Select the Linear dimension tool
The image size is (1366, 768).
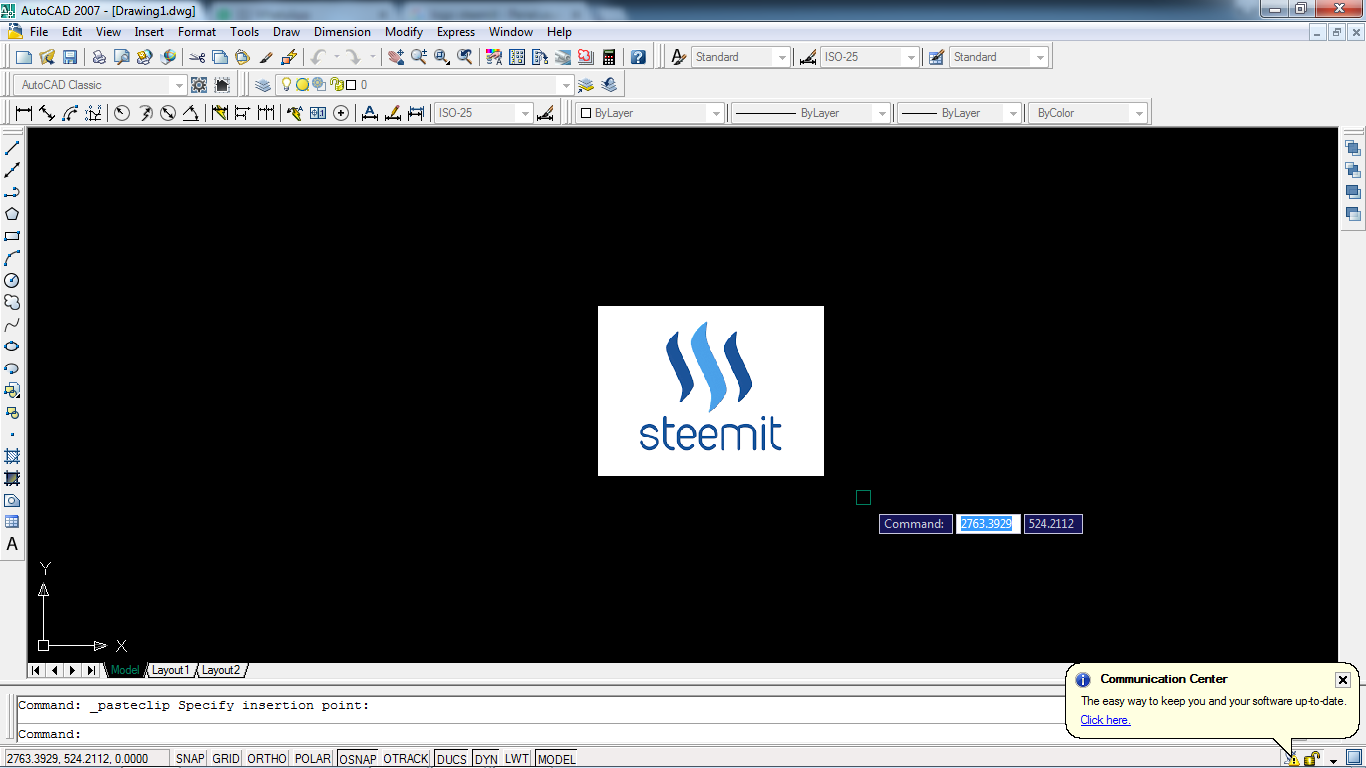pyautogui.click(x=24, y=113)
